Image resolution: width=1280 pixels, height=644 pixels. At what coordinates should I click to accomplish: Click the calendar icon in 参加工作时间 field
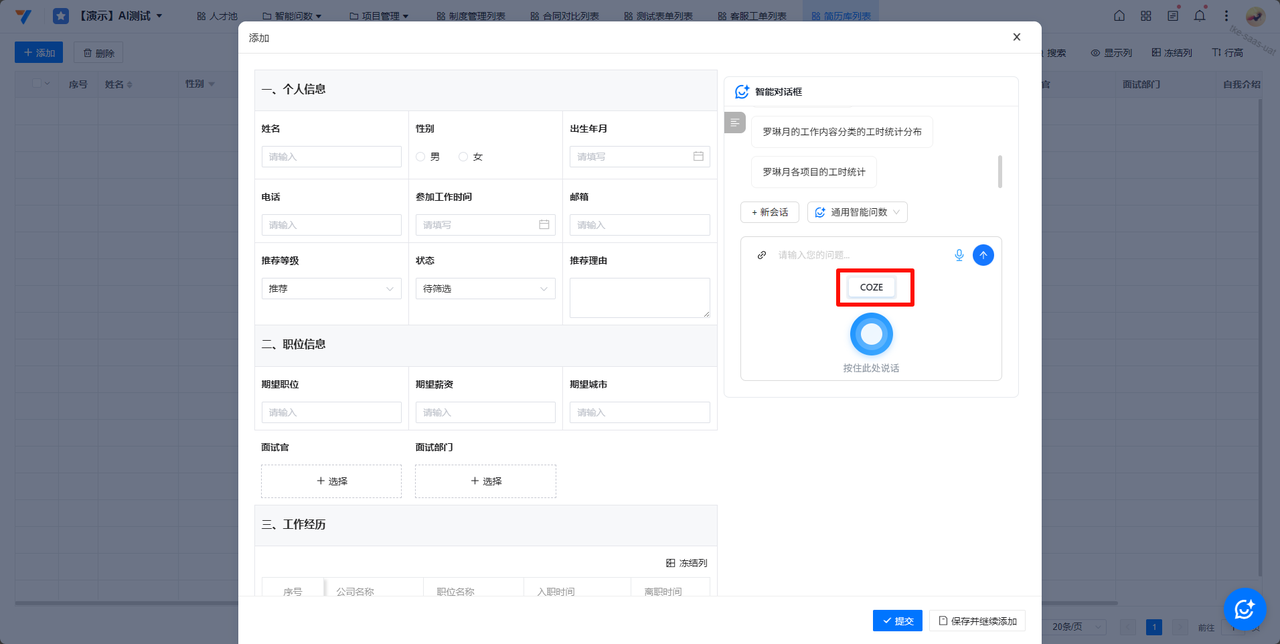tap(544, 225)
